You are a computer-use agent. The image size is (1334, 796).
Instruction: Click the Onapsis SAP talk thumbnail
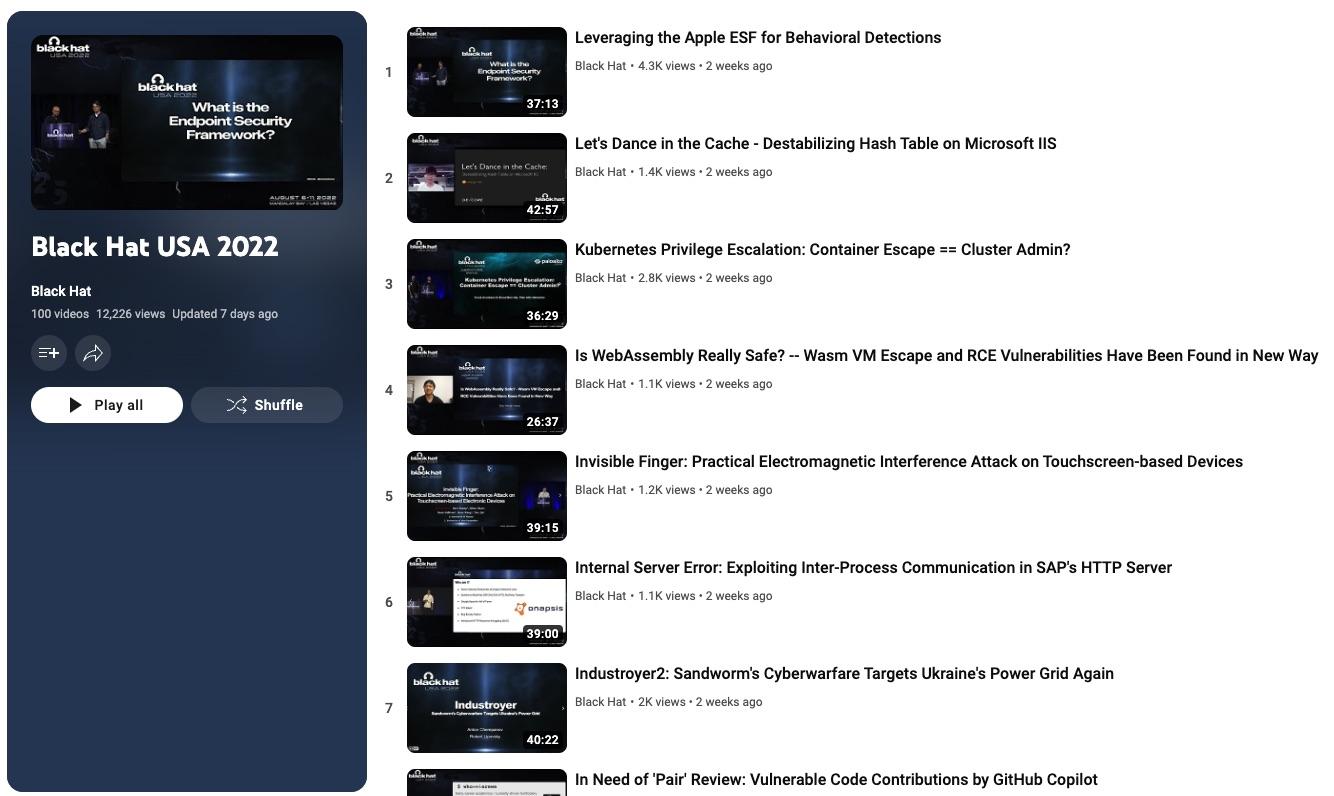[486, 602]
